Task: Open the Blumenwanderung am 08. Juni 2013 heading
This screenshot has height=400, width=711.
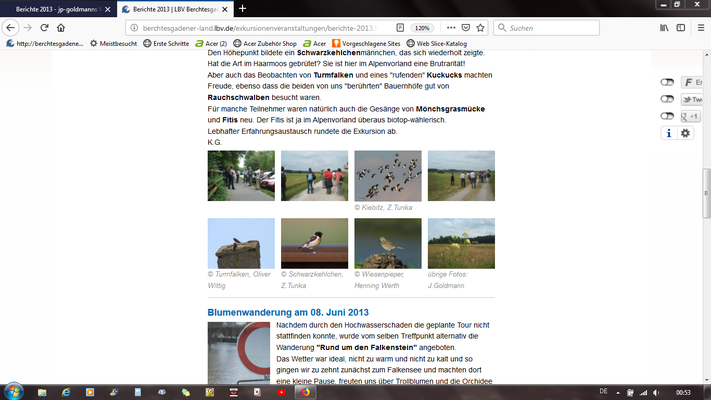Action: click(288, 312)
